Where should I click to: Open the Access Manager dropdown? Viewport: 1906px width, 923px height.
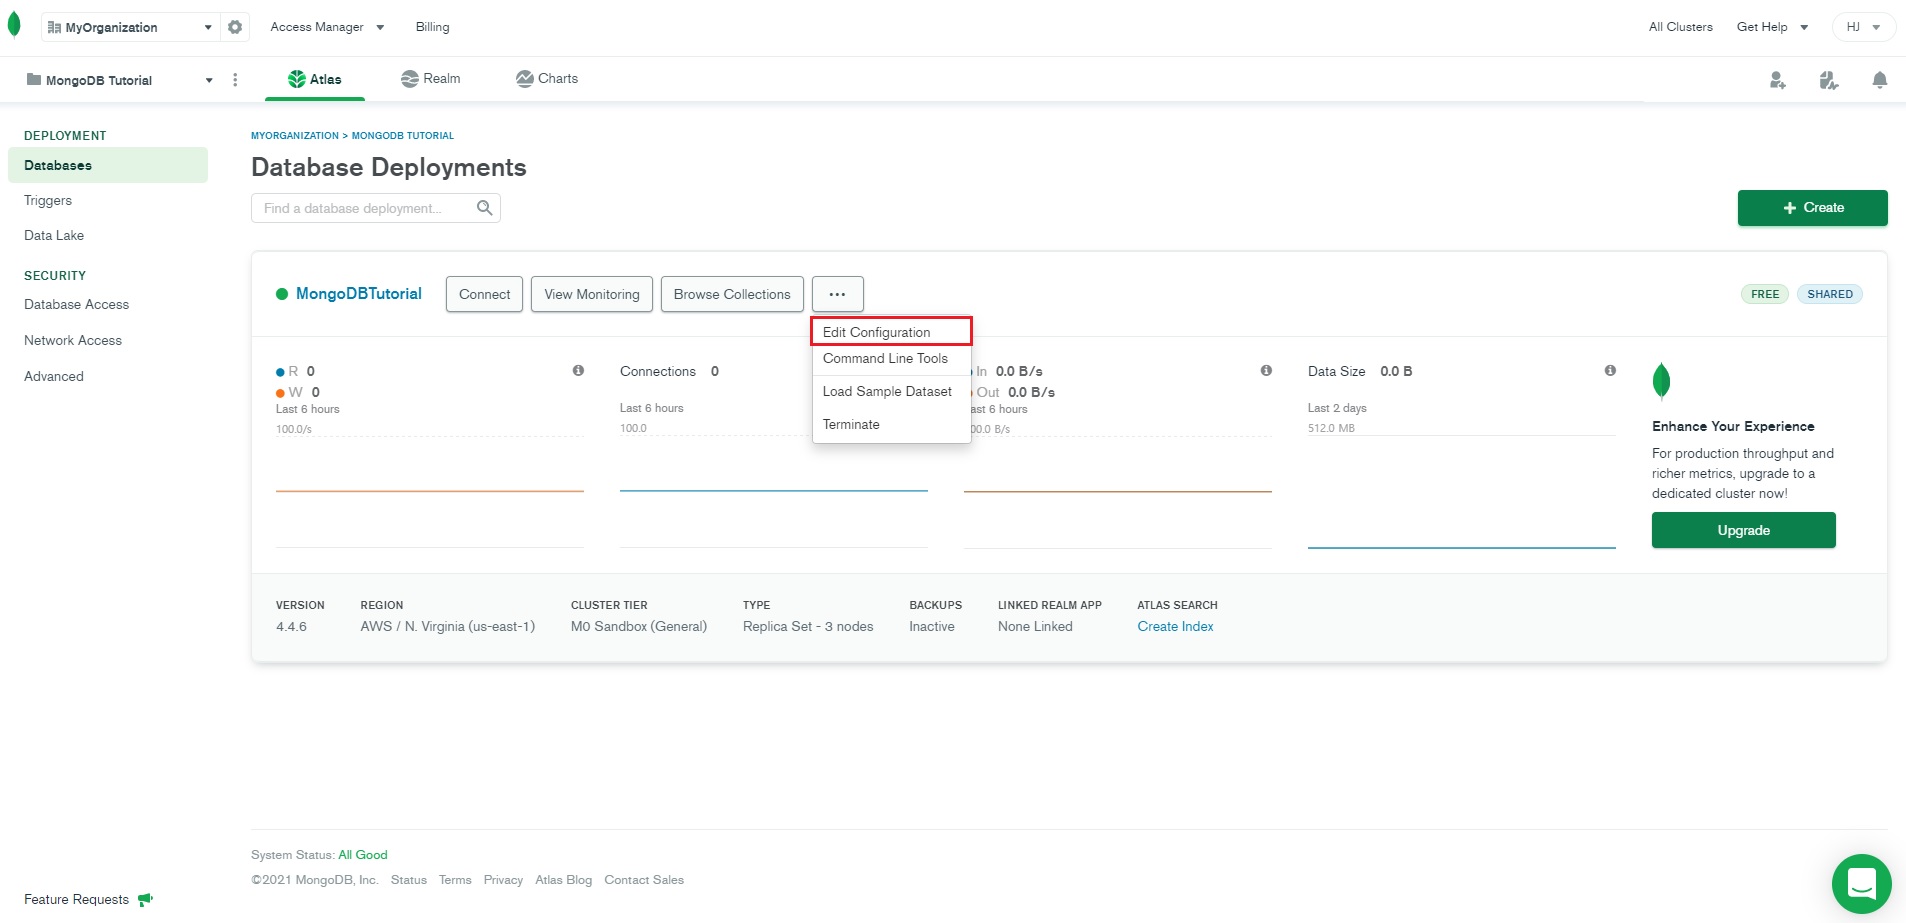327,27
